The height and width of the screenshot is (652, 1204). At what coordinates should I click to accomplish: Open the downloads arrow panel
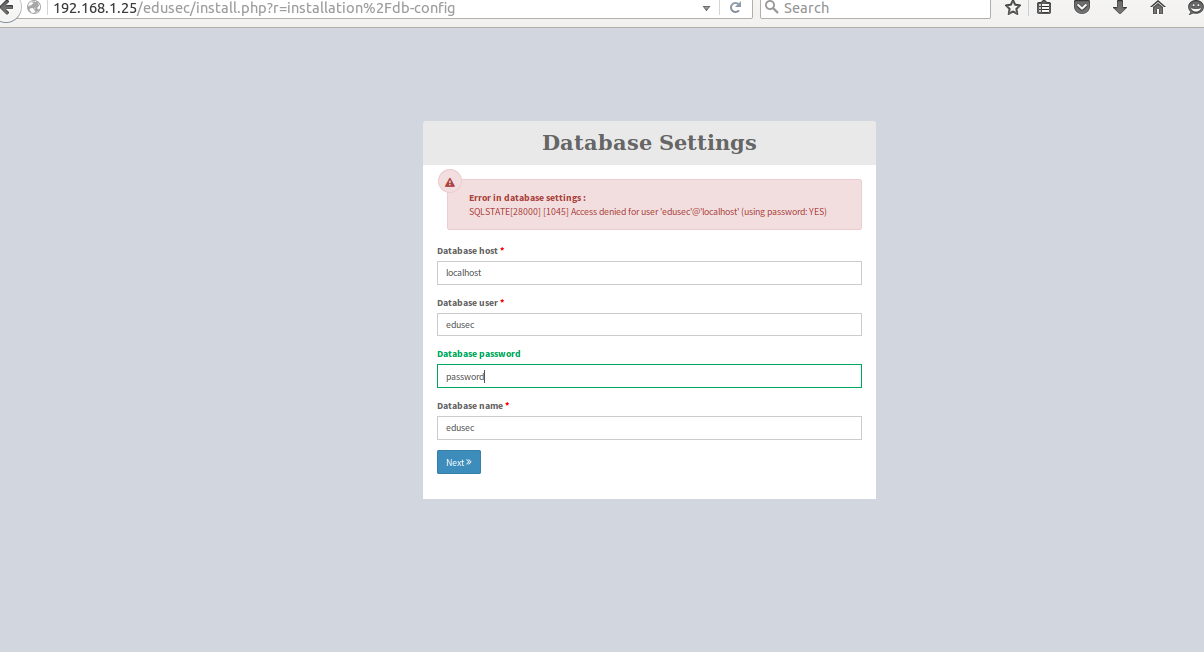pyautogui.click(x=1120, y=7)
